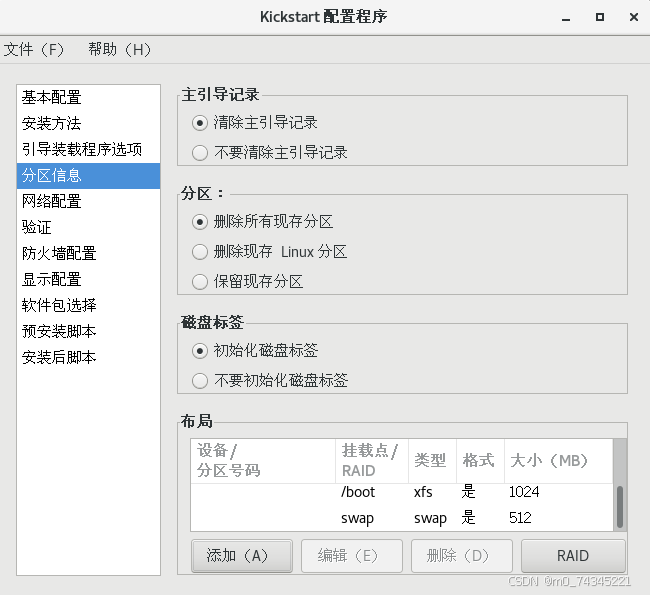This screenshot has width=650, height=595.
Task: Close the Kickstart 配置程序 window
Action: click(x=634, y=17)
